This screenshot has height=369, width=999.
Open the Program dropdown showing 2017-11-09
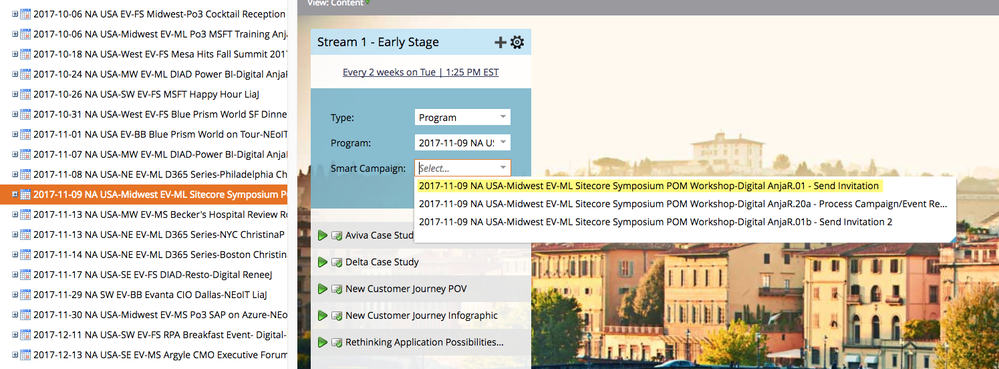[x=463, y=143]
